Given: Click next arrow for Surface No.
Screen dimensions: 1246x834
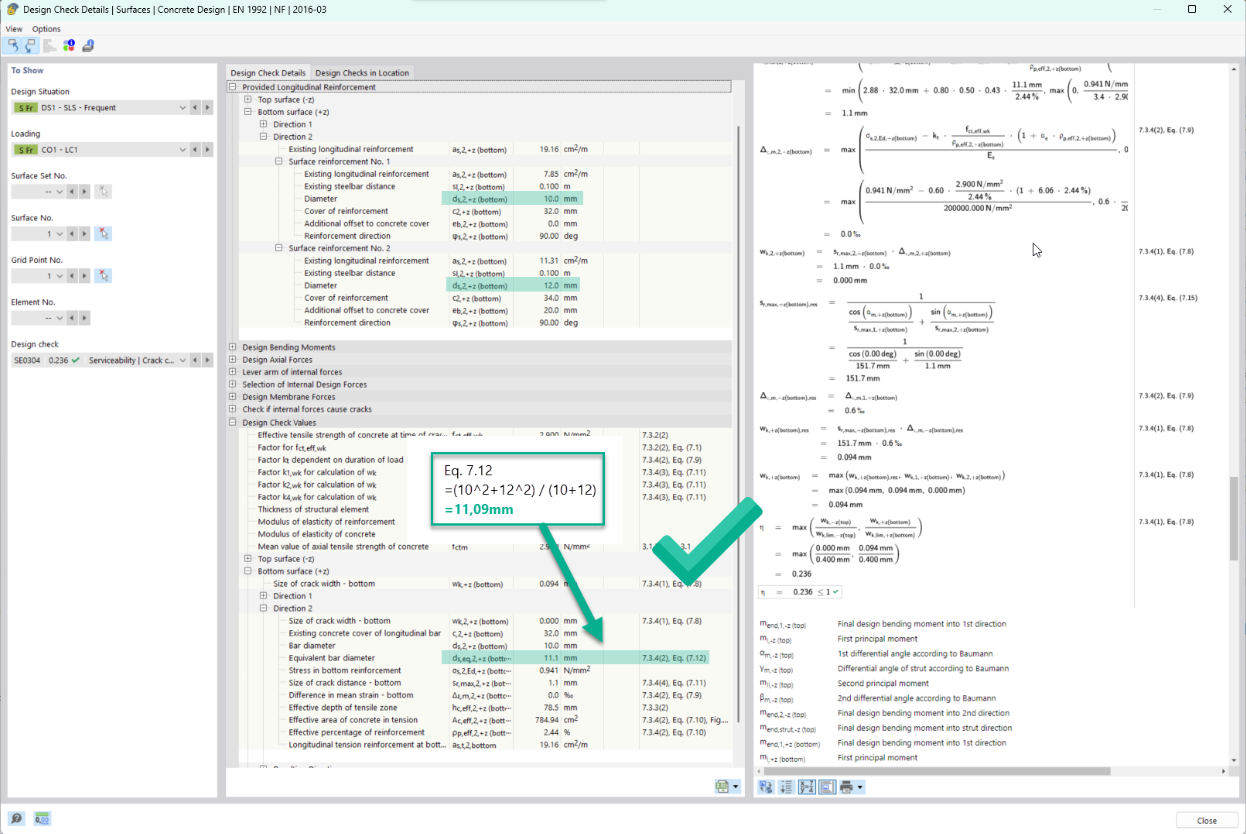Looking at the screenshot, I should click(x=84, y=233).
